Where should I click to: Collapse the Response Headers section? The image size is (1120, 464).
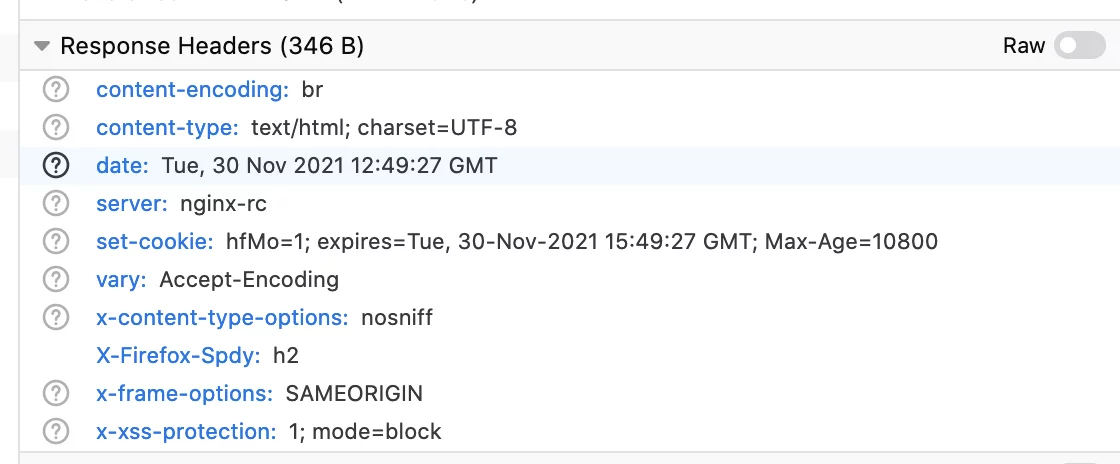click(x=42, y=46)
